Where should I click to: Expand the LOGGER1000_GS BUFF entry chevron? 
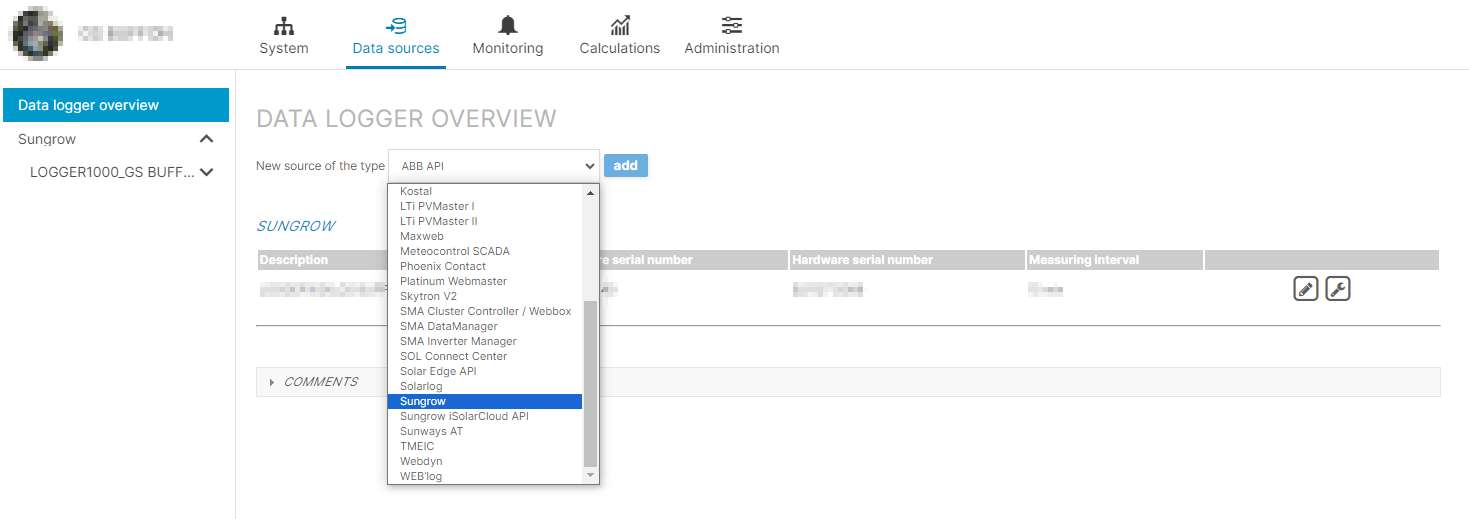click(x=207, y=172)
